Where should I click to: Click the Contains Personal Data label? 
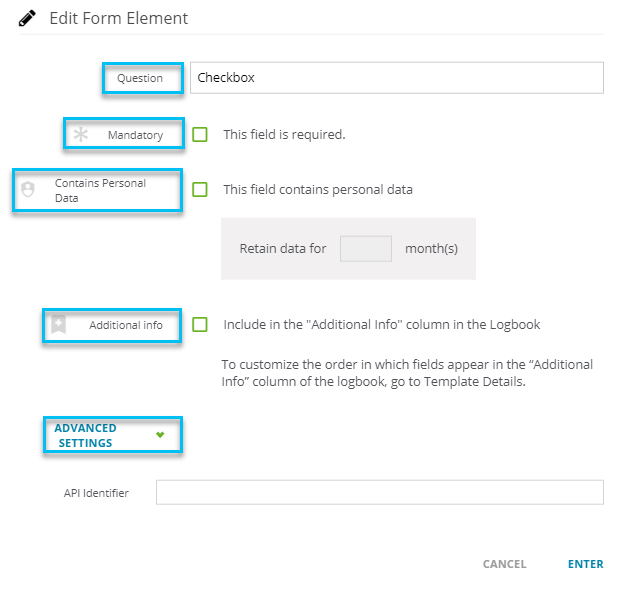click(100, 190)
